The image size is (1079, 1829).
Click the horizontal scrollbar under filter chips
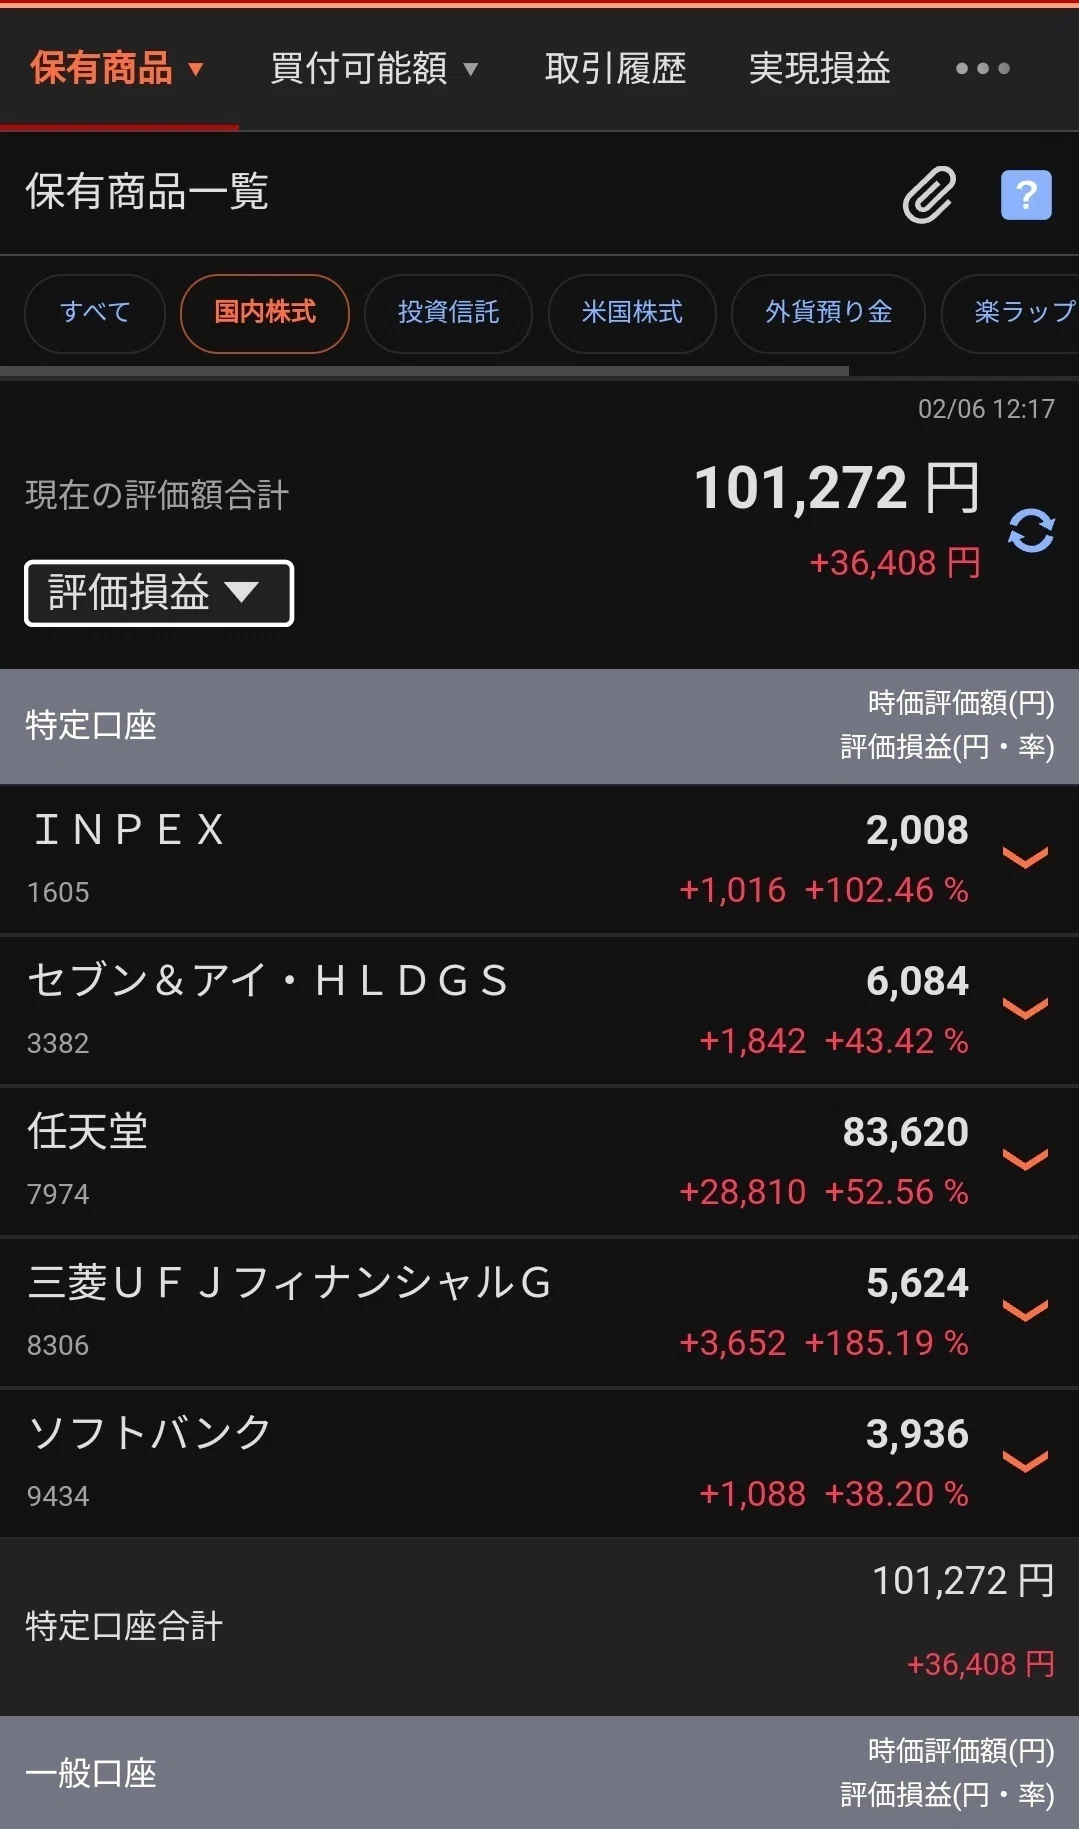[x=424, y=371]
